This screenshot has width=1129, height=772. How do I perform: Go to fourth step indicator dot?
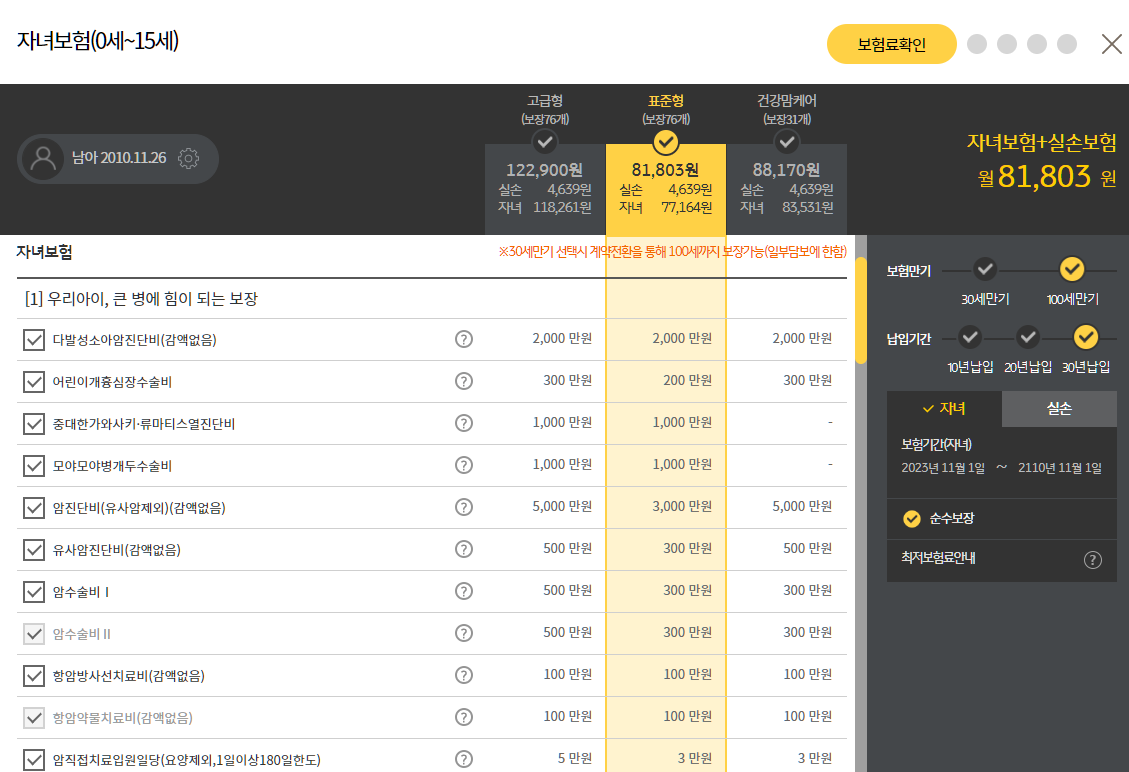click(x=1067, y=44)
